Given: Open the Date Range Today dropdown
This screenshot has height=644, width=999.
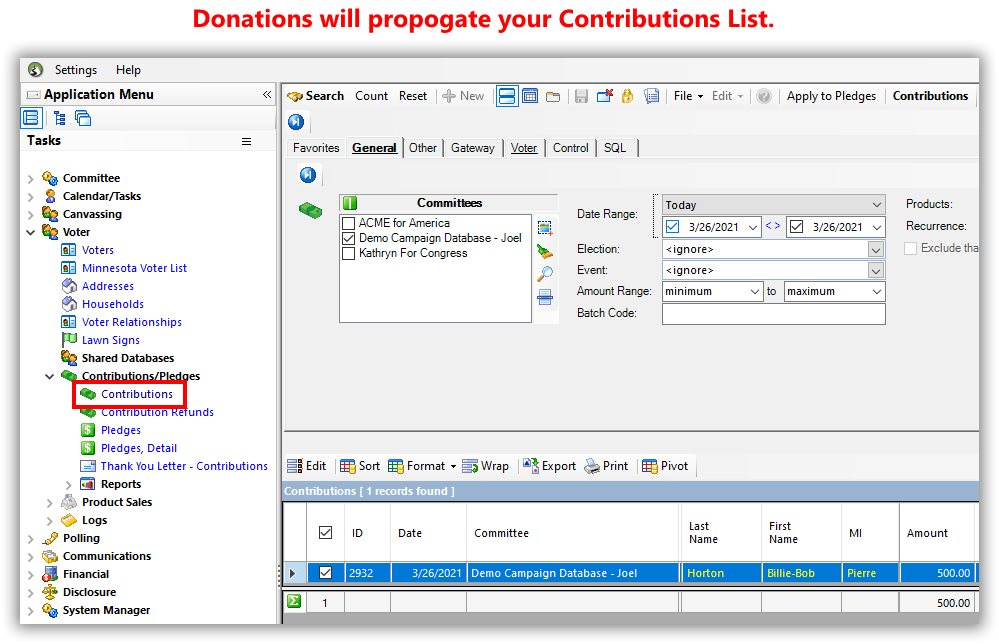Looking at the screenshot, I should pyautogui.click(x=876, y=205).
